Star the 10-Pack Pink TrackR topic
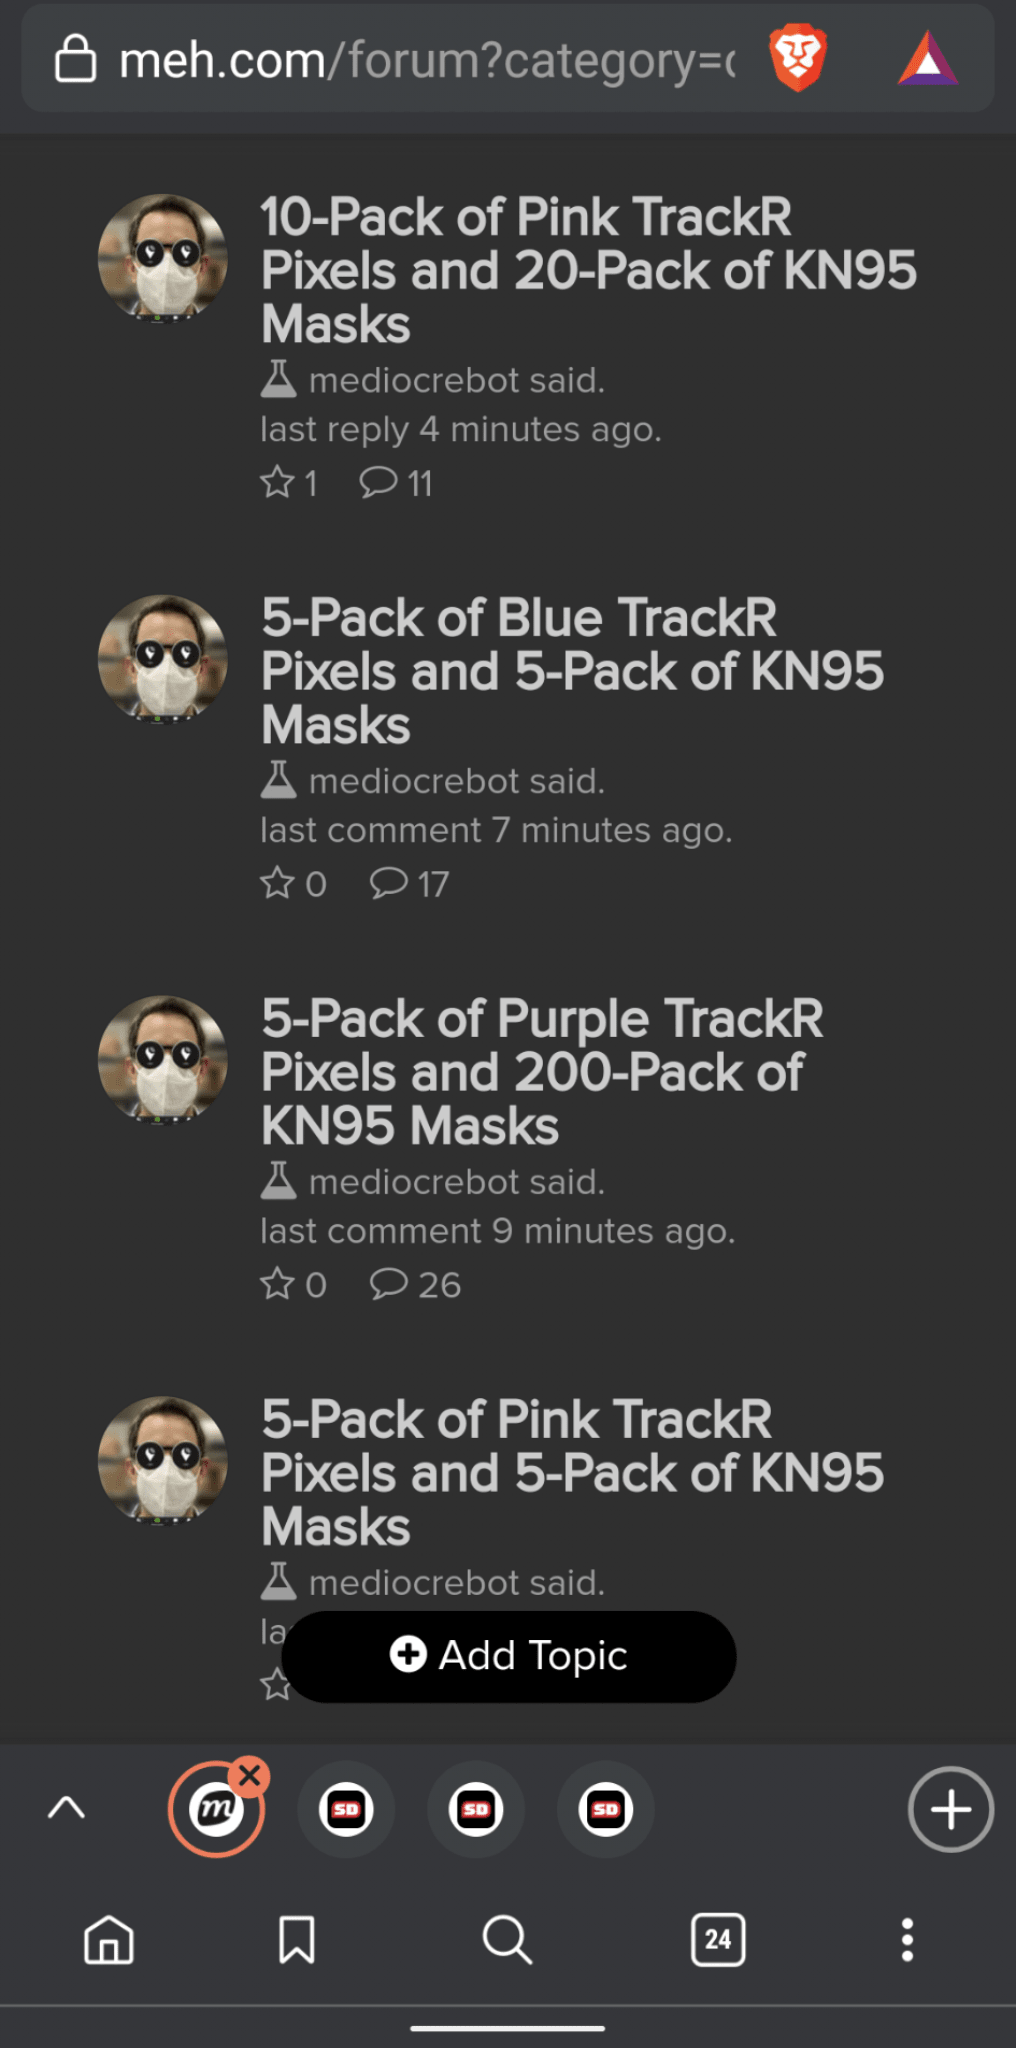 (x=277, y=483)
